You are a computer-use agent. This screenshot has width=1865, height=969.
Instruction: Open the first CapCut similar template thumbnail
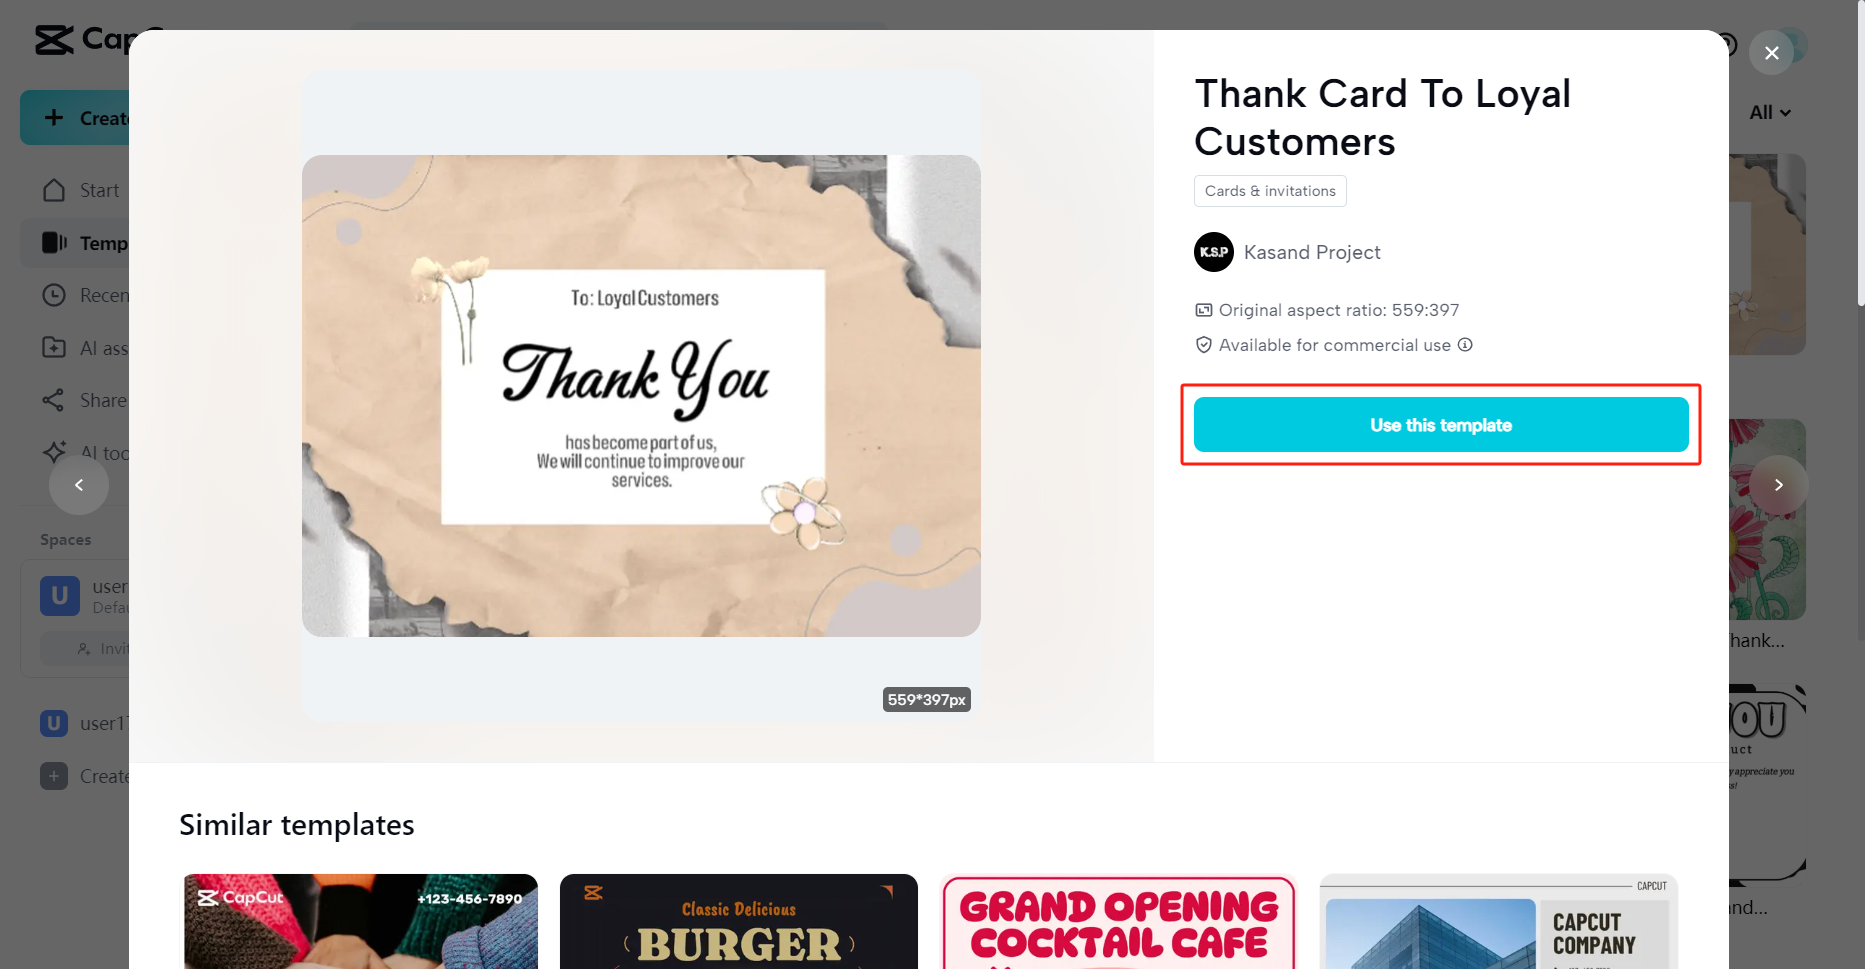point(360,922)
